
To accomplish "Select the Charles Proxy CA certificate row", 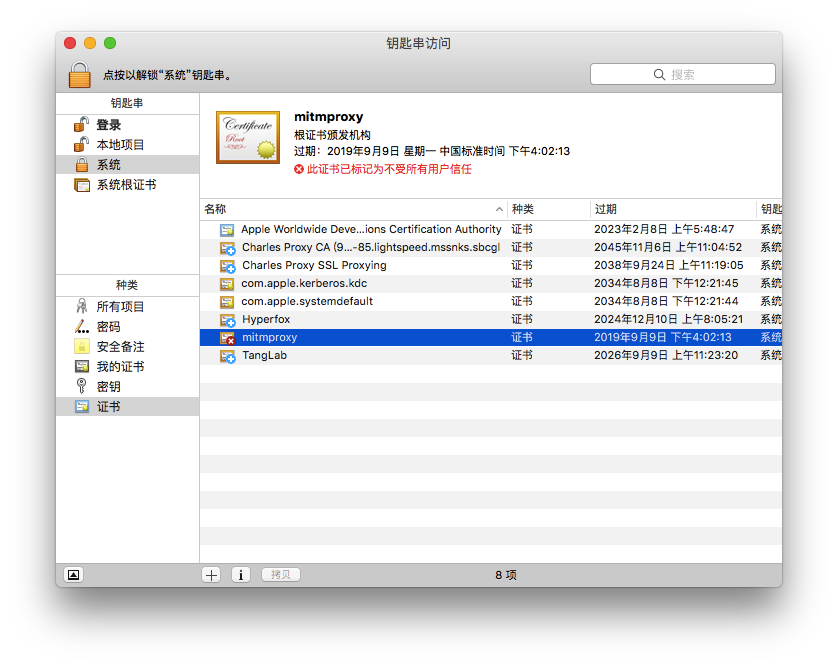I will click(x=491, y=247).
